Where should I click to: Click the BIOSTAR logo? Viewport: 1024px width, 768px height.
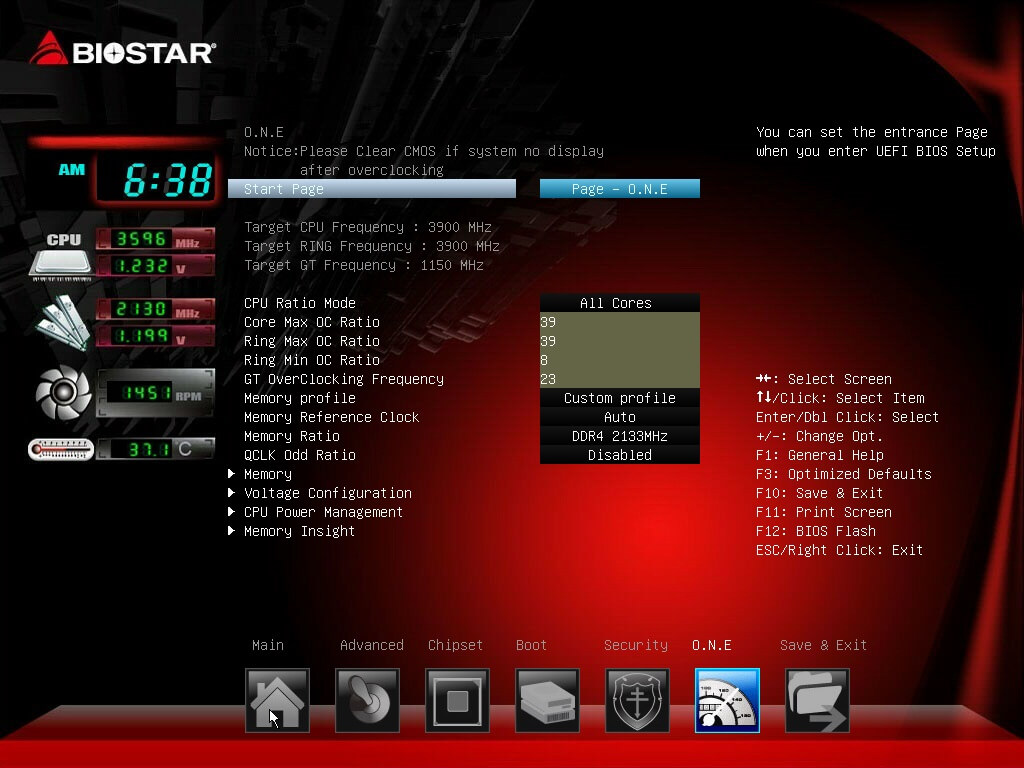coord(122,50)
